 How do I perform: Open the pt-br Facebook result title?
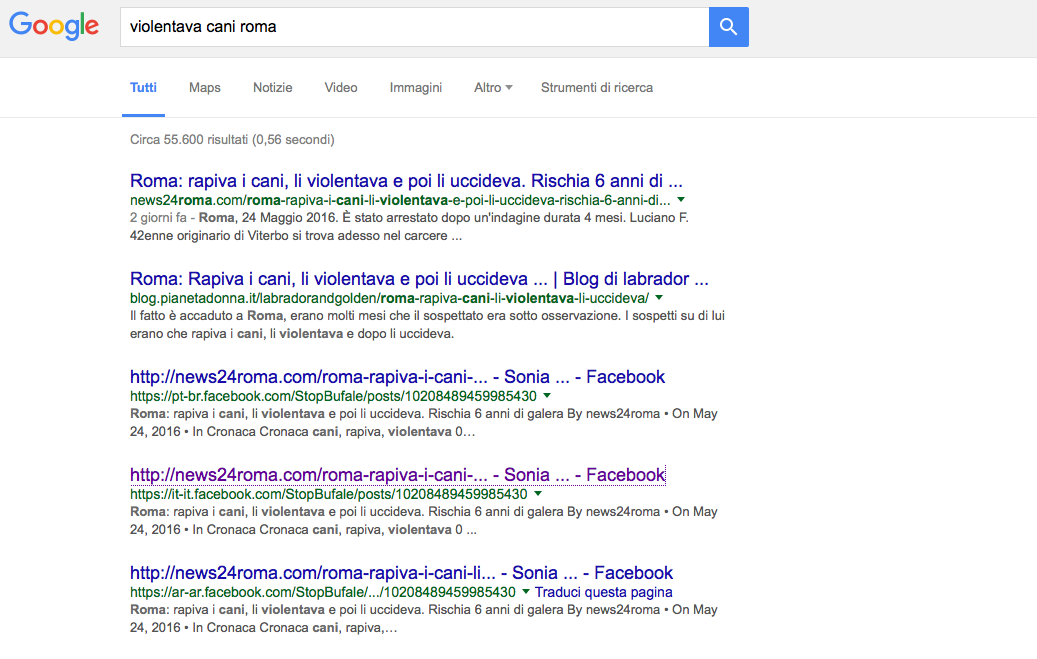(x=397, y=377)
